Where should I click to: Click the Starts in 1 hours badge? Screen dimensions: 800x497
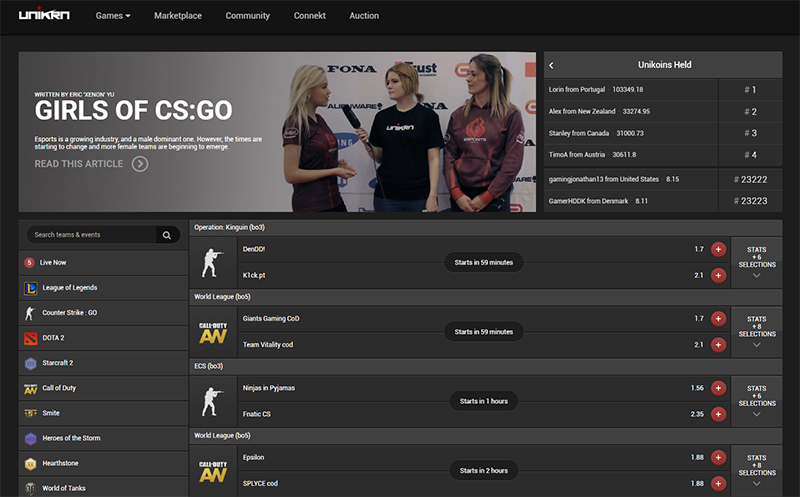pos(484,401)
